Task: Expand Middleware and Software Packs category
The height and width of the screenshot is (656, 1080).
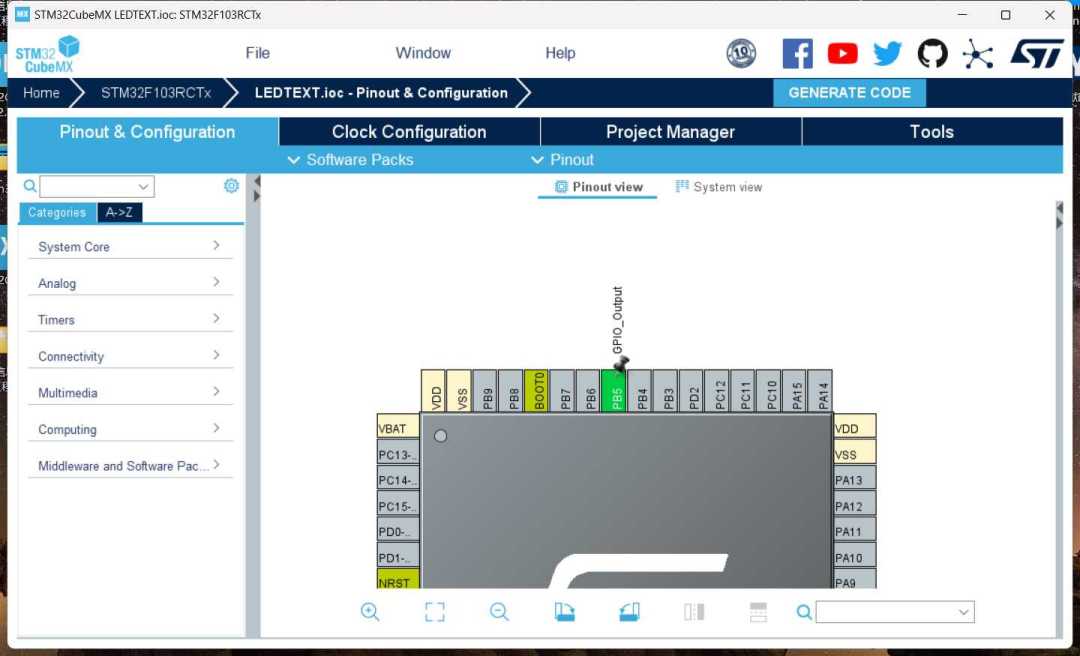Action: point(130,465)
